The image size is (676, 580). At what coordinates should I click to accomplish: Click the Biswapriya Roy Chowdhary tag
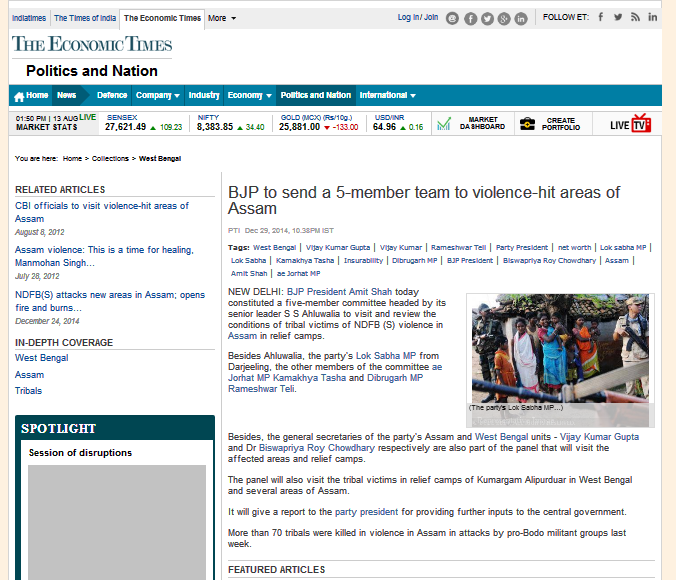point(549,260)
